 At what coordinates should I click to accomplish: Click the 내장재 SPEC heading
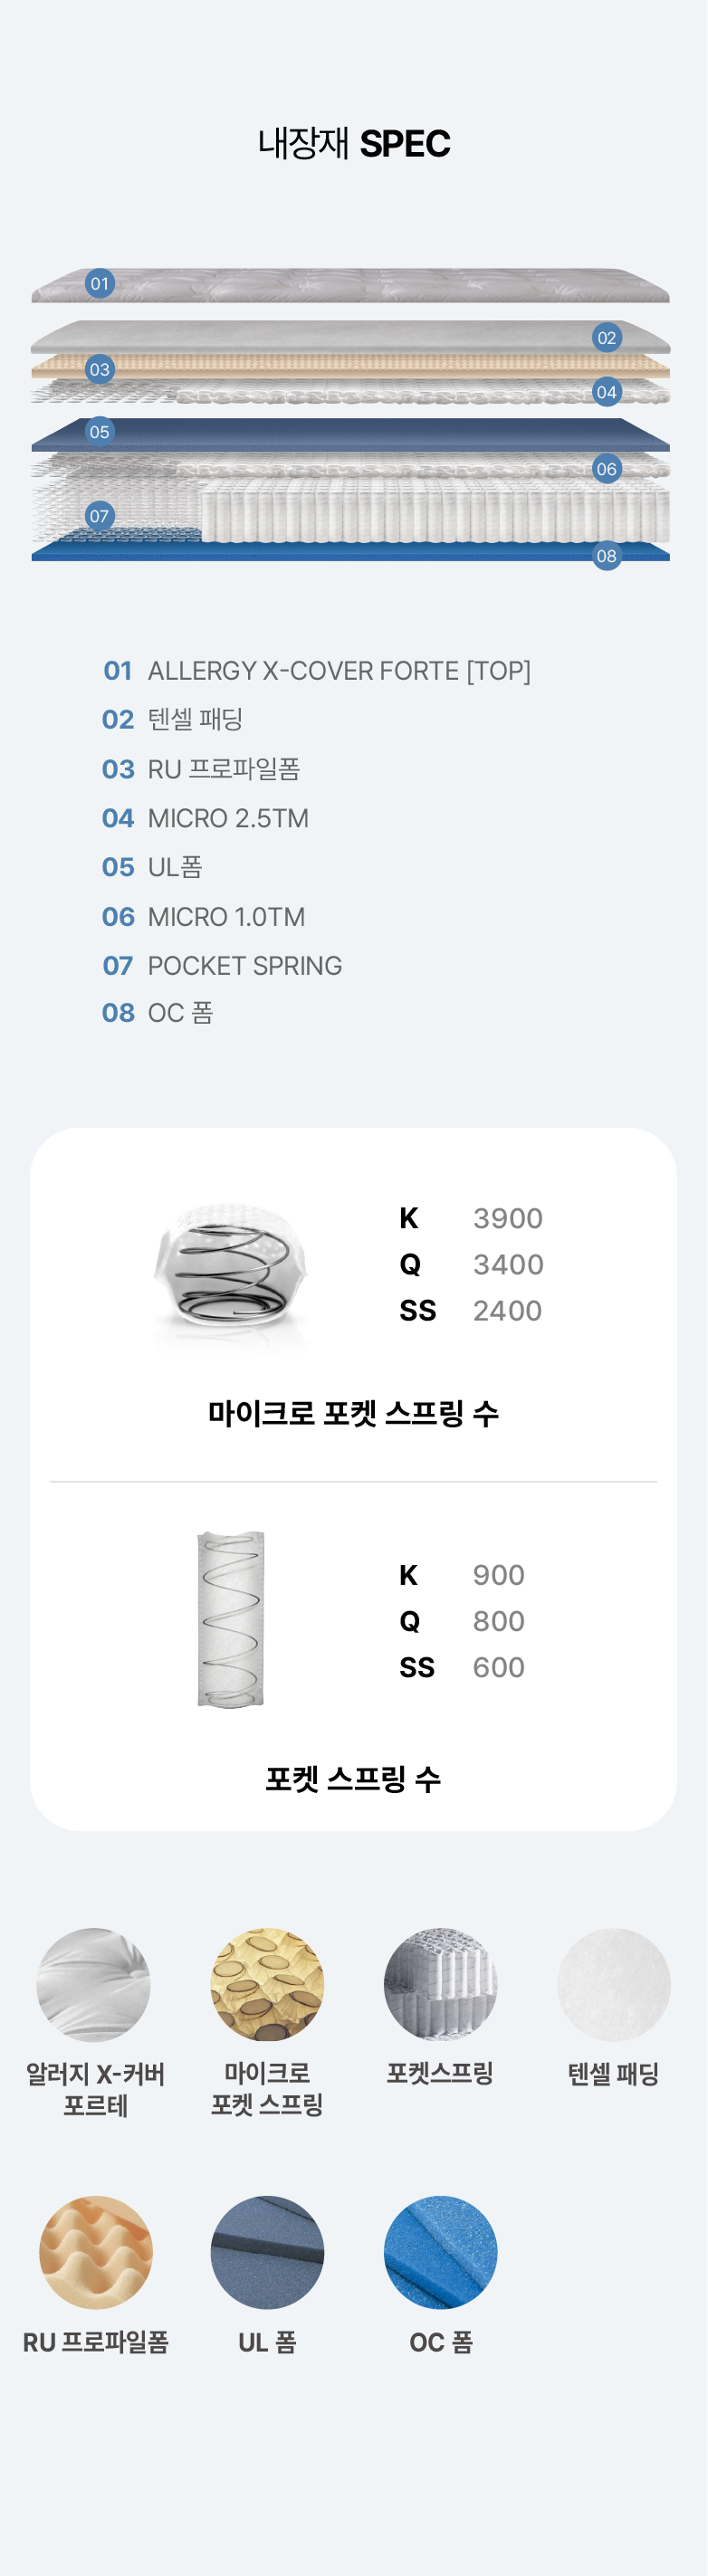[x=354, y=144]
